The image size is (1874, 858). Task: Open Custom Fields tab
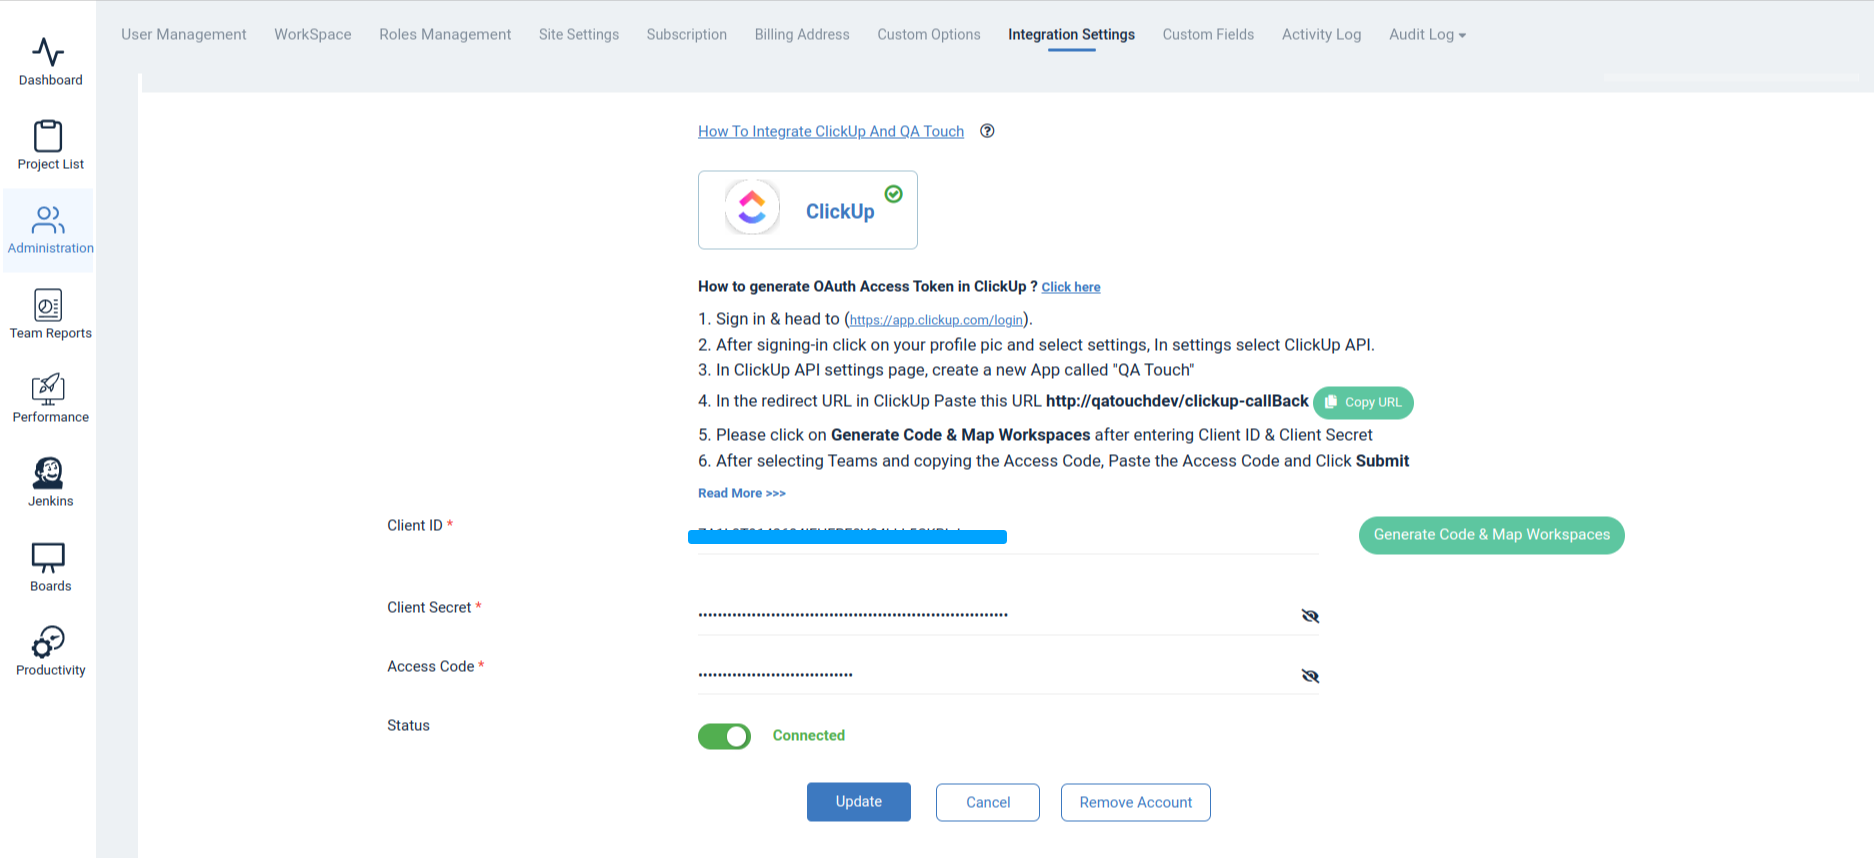1208,34
